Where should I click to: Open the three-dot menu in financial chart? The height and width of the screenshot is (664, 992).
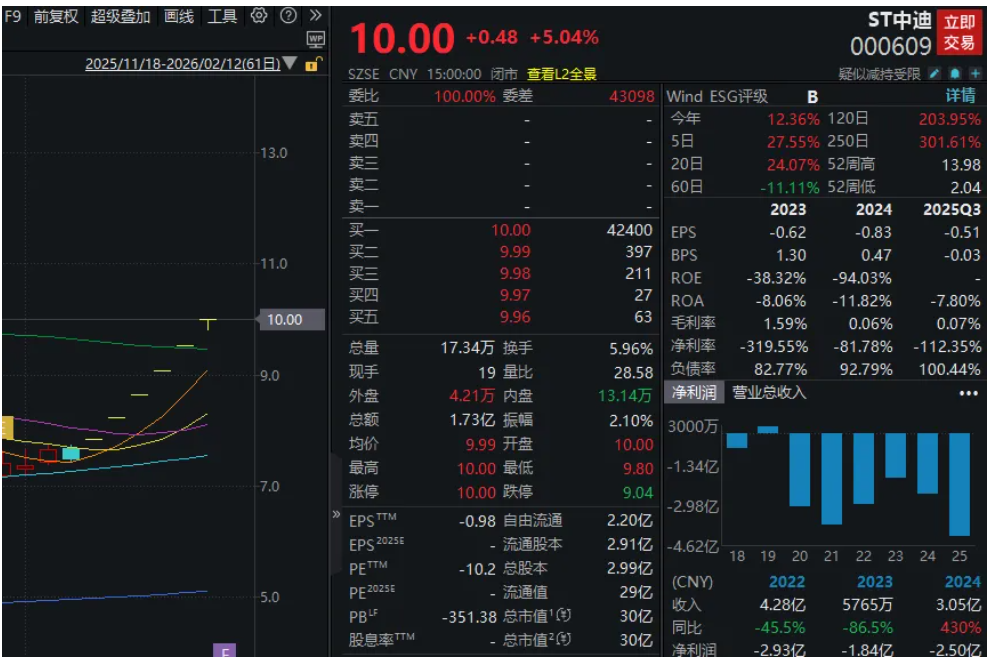[x=968, y=393]
